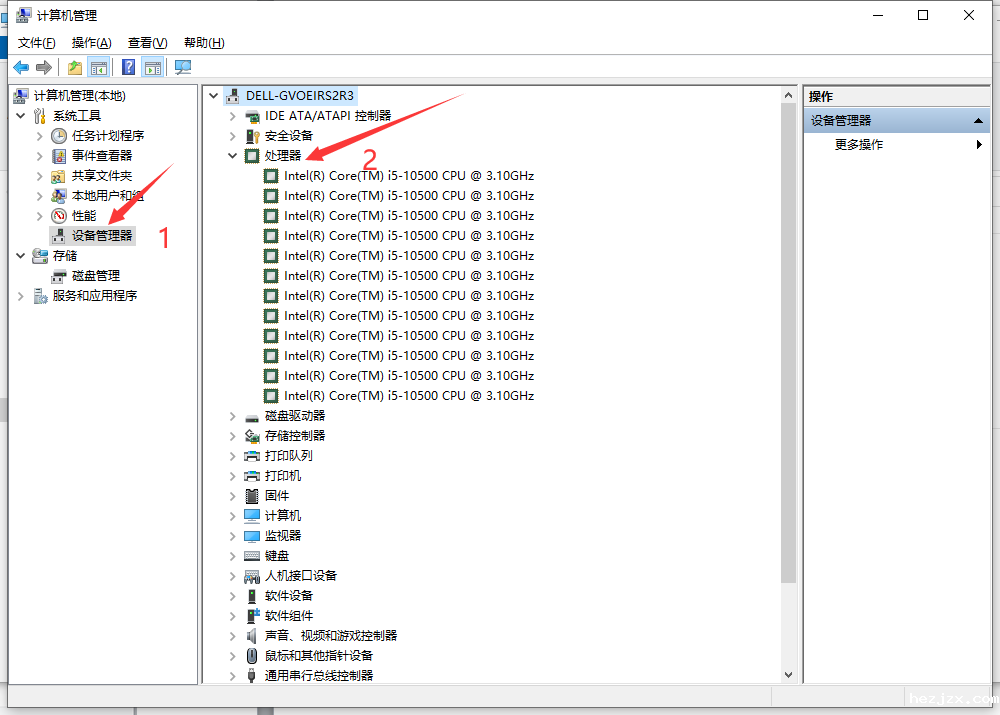Screen dimensions: 1000x715
Task: Click the 磁盘驱动器 drive icon
Action: click(252, 416)
